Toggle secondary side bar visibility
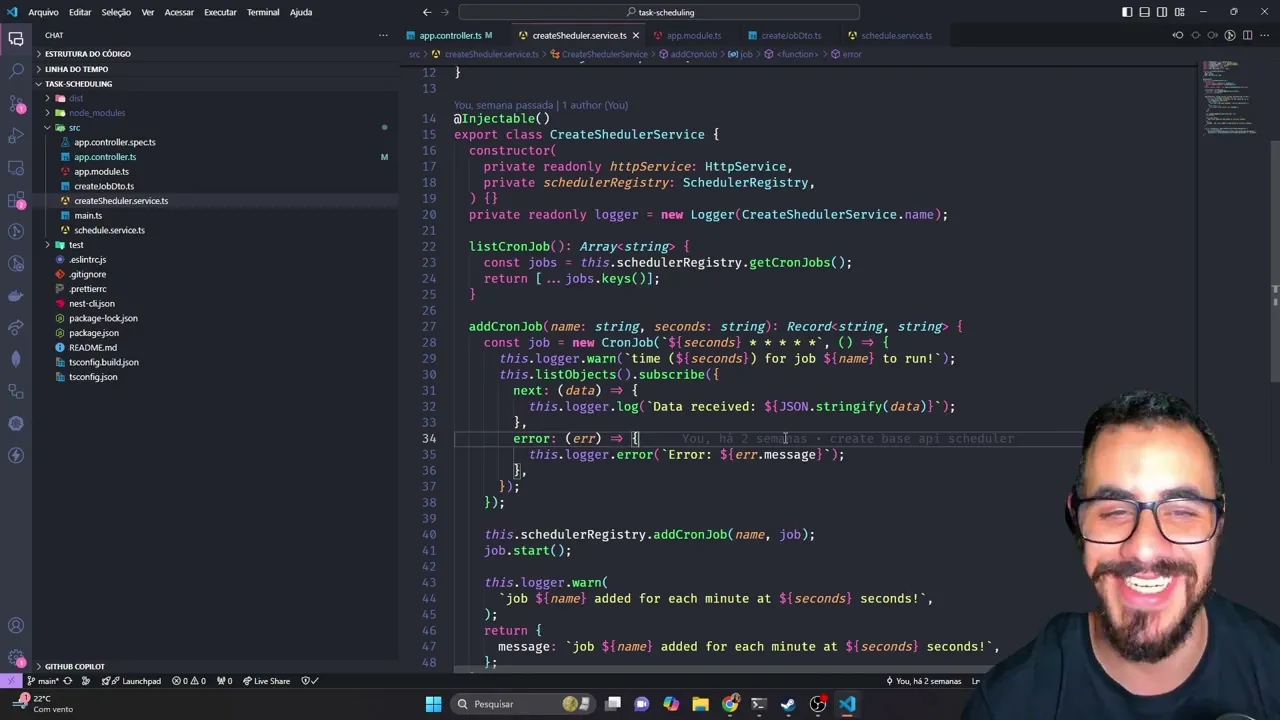Image resolution: width=1280 pixels, height=720 pixels. pos(1161,12)
